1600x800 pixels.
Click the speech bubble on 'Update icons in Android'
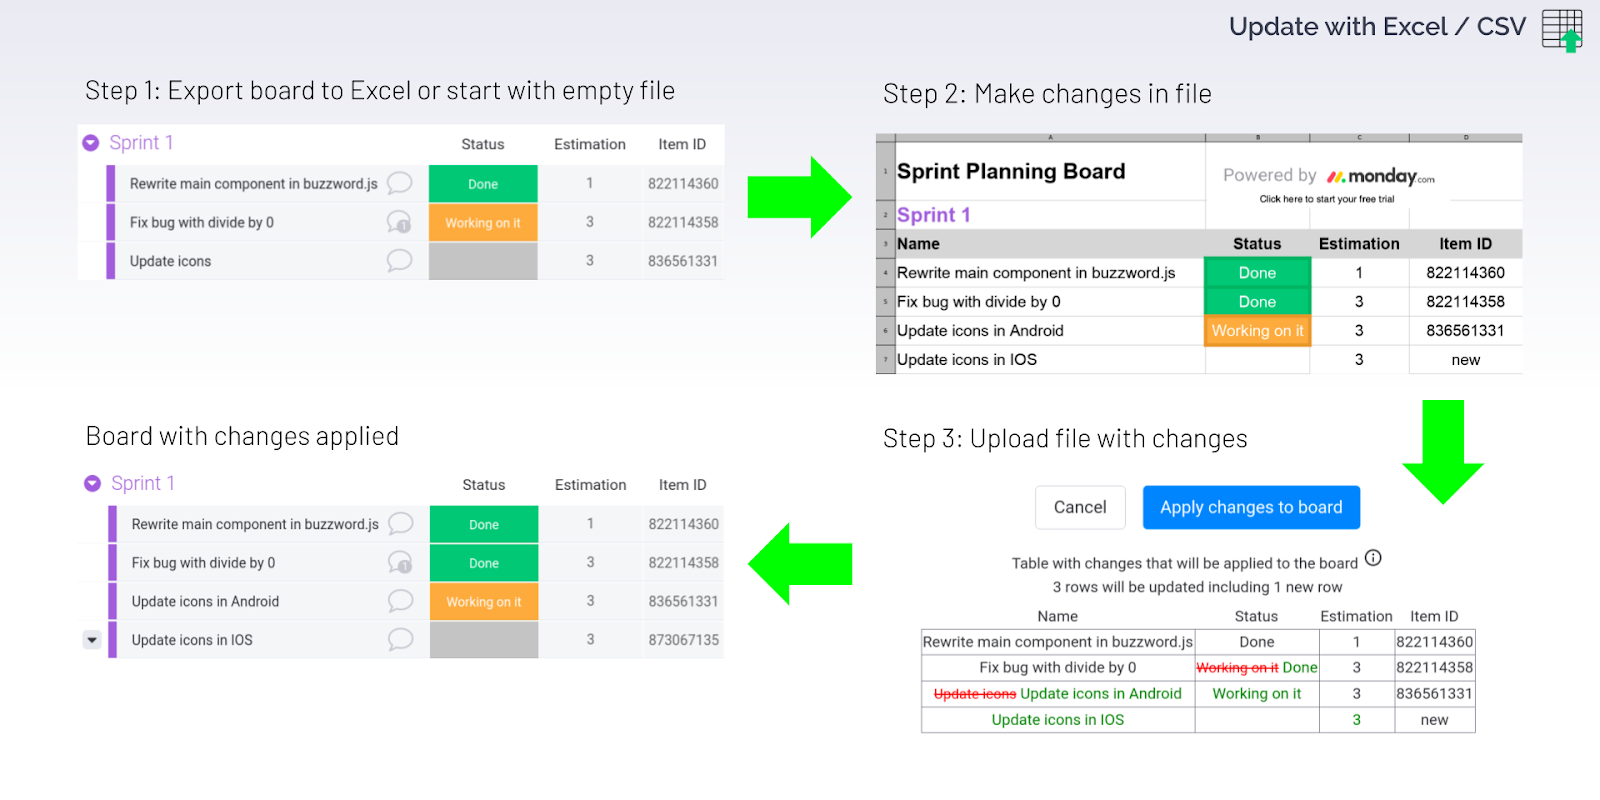399,601
